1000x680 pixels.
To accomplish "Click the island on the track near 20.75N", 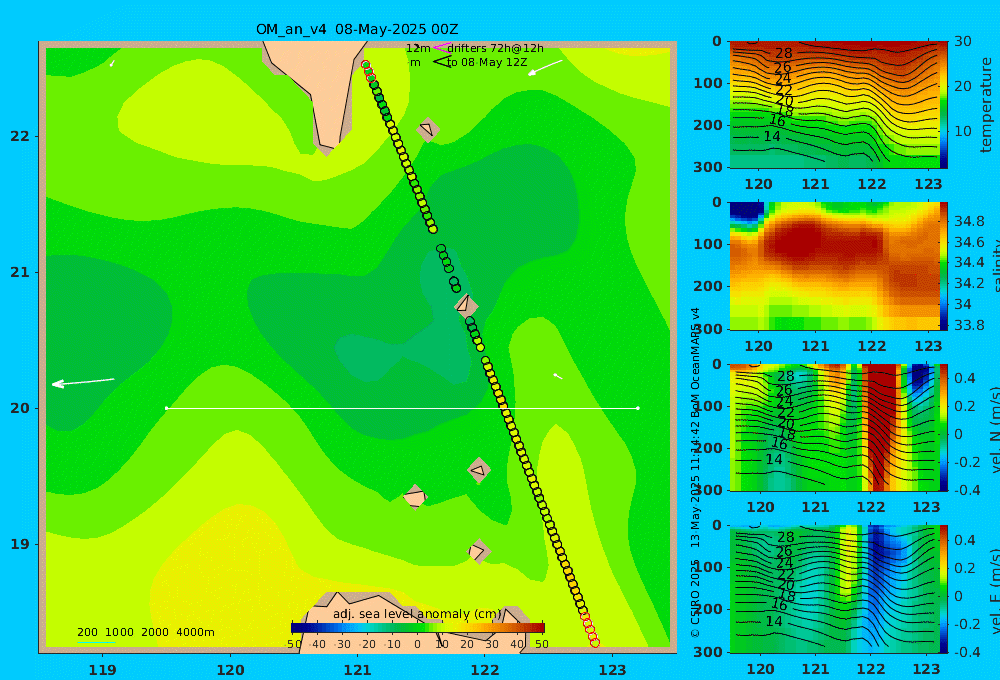I will pyautogui.click(x=465, y=304).
